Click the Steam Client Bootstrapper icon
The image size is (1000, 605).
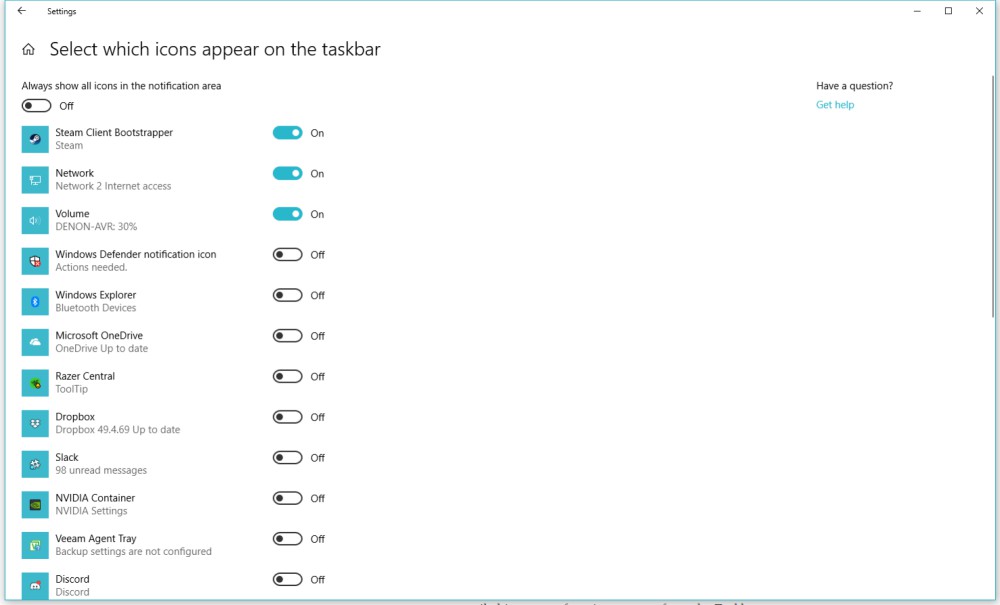click(35, 139)
